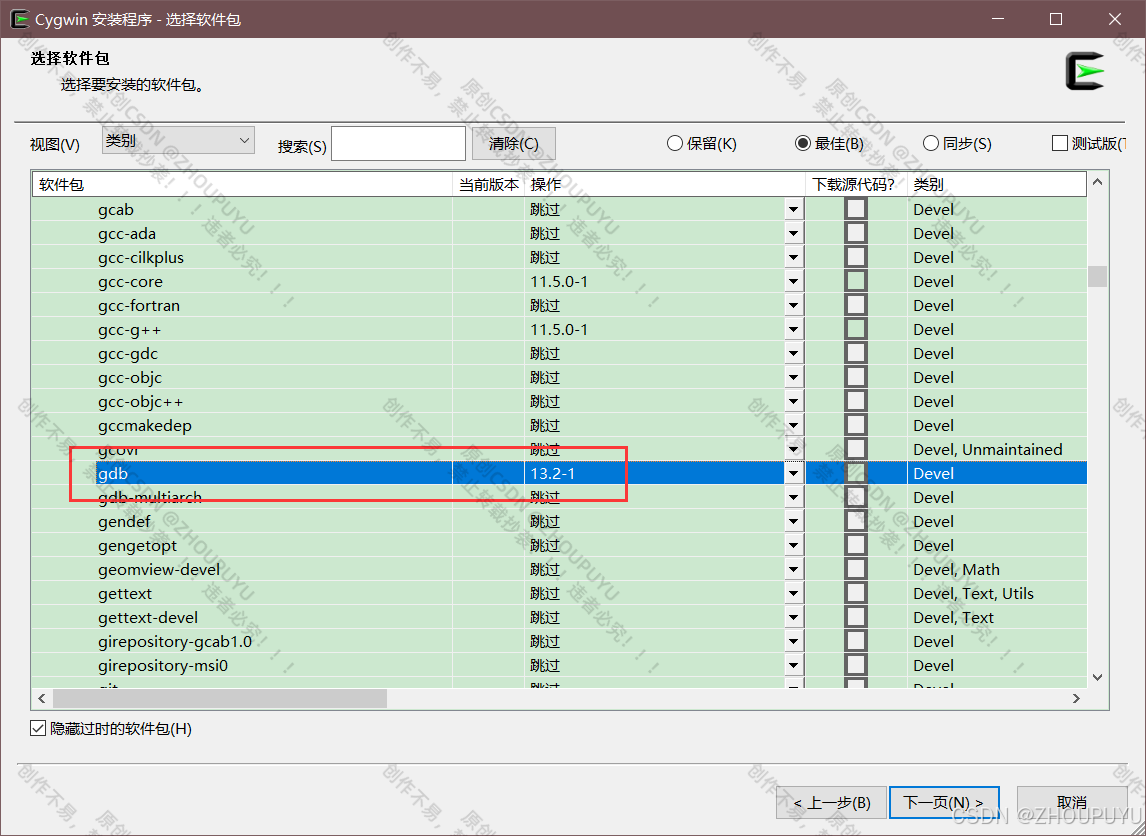Sort by 软件包 column header
This screenshot has width=1146, height=836.
click(x=243, y=185)
